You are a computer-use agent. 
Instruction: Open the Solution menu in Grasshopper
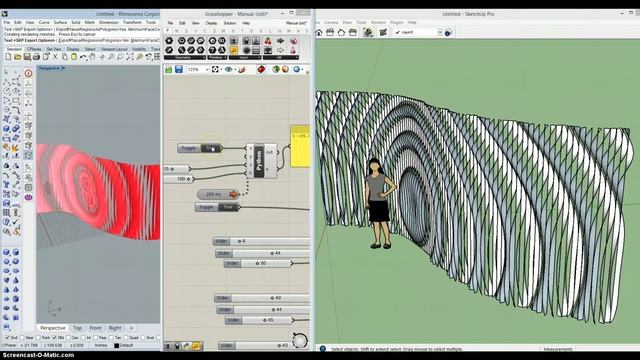coord(230,23)
